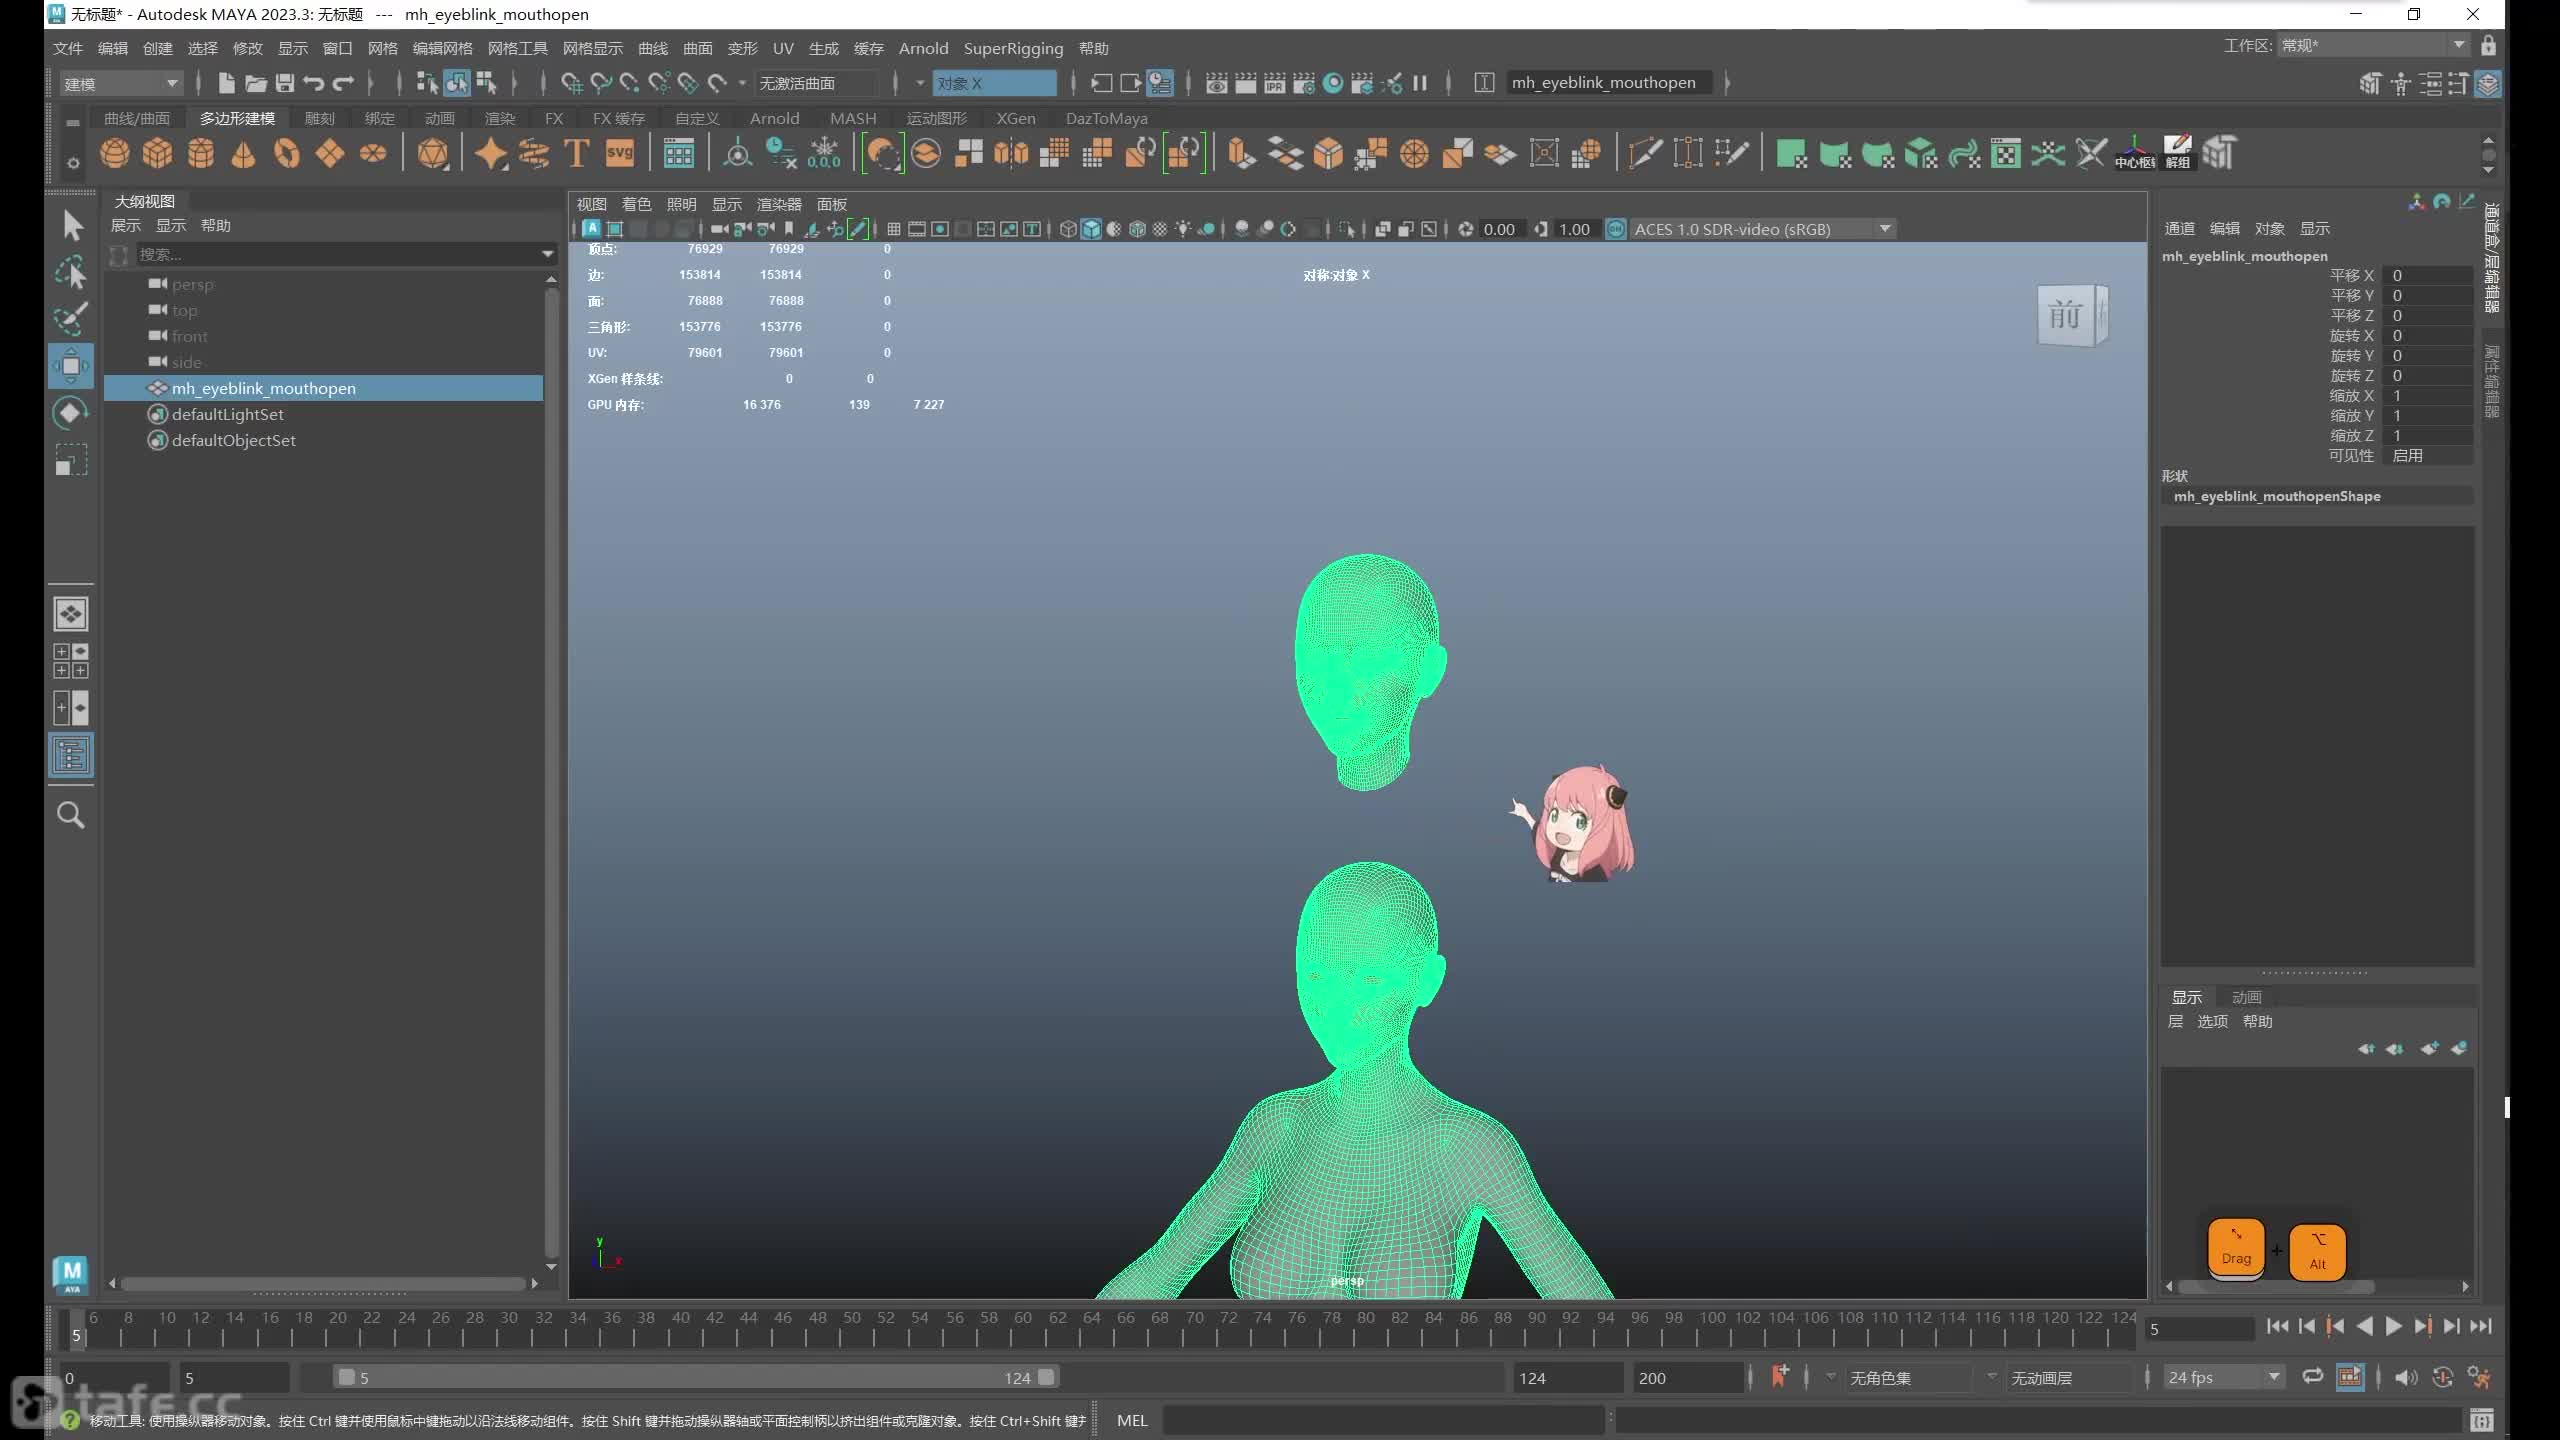Click the SVG import shelf icon

coord(620,153)
